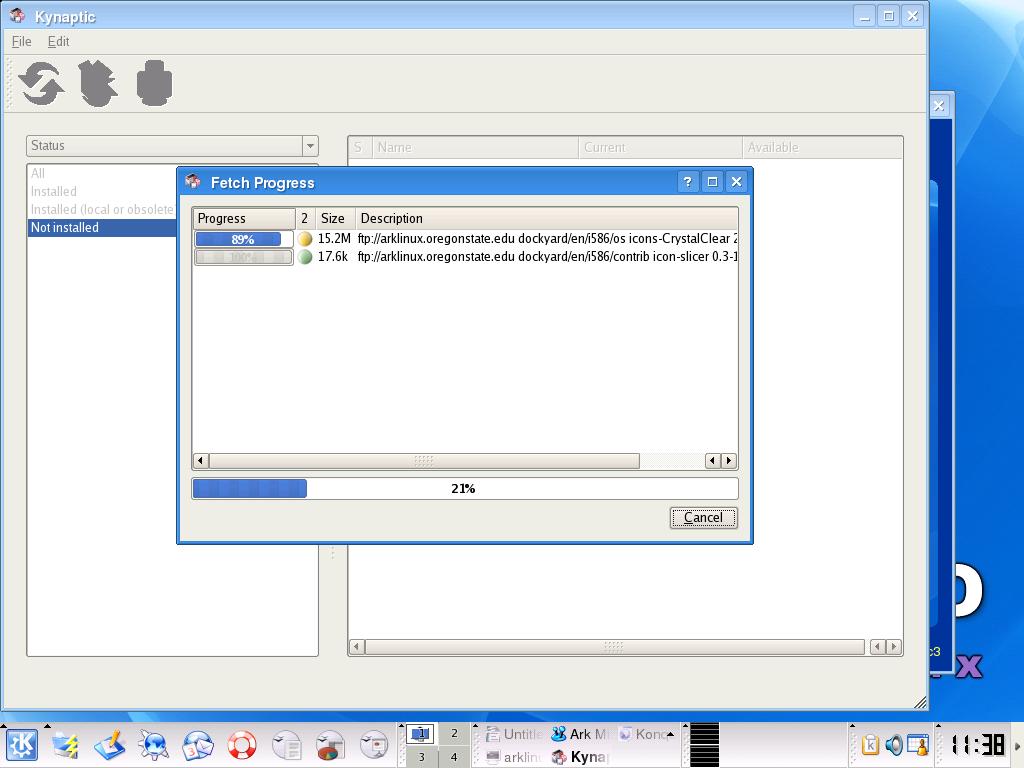The image size is (1024, 768).
Task: Click the folder with lightning taskbar icon
Action: pos(65,745)
